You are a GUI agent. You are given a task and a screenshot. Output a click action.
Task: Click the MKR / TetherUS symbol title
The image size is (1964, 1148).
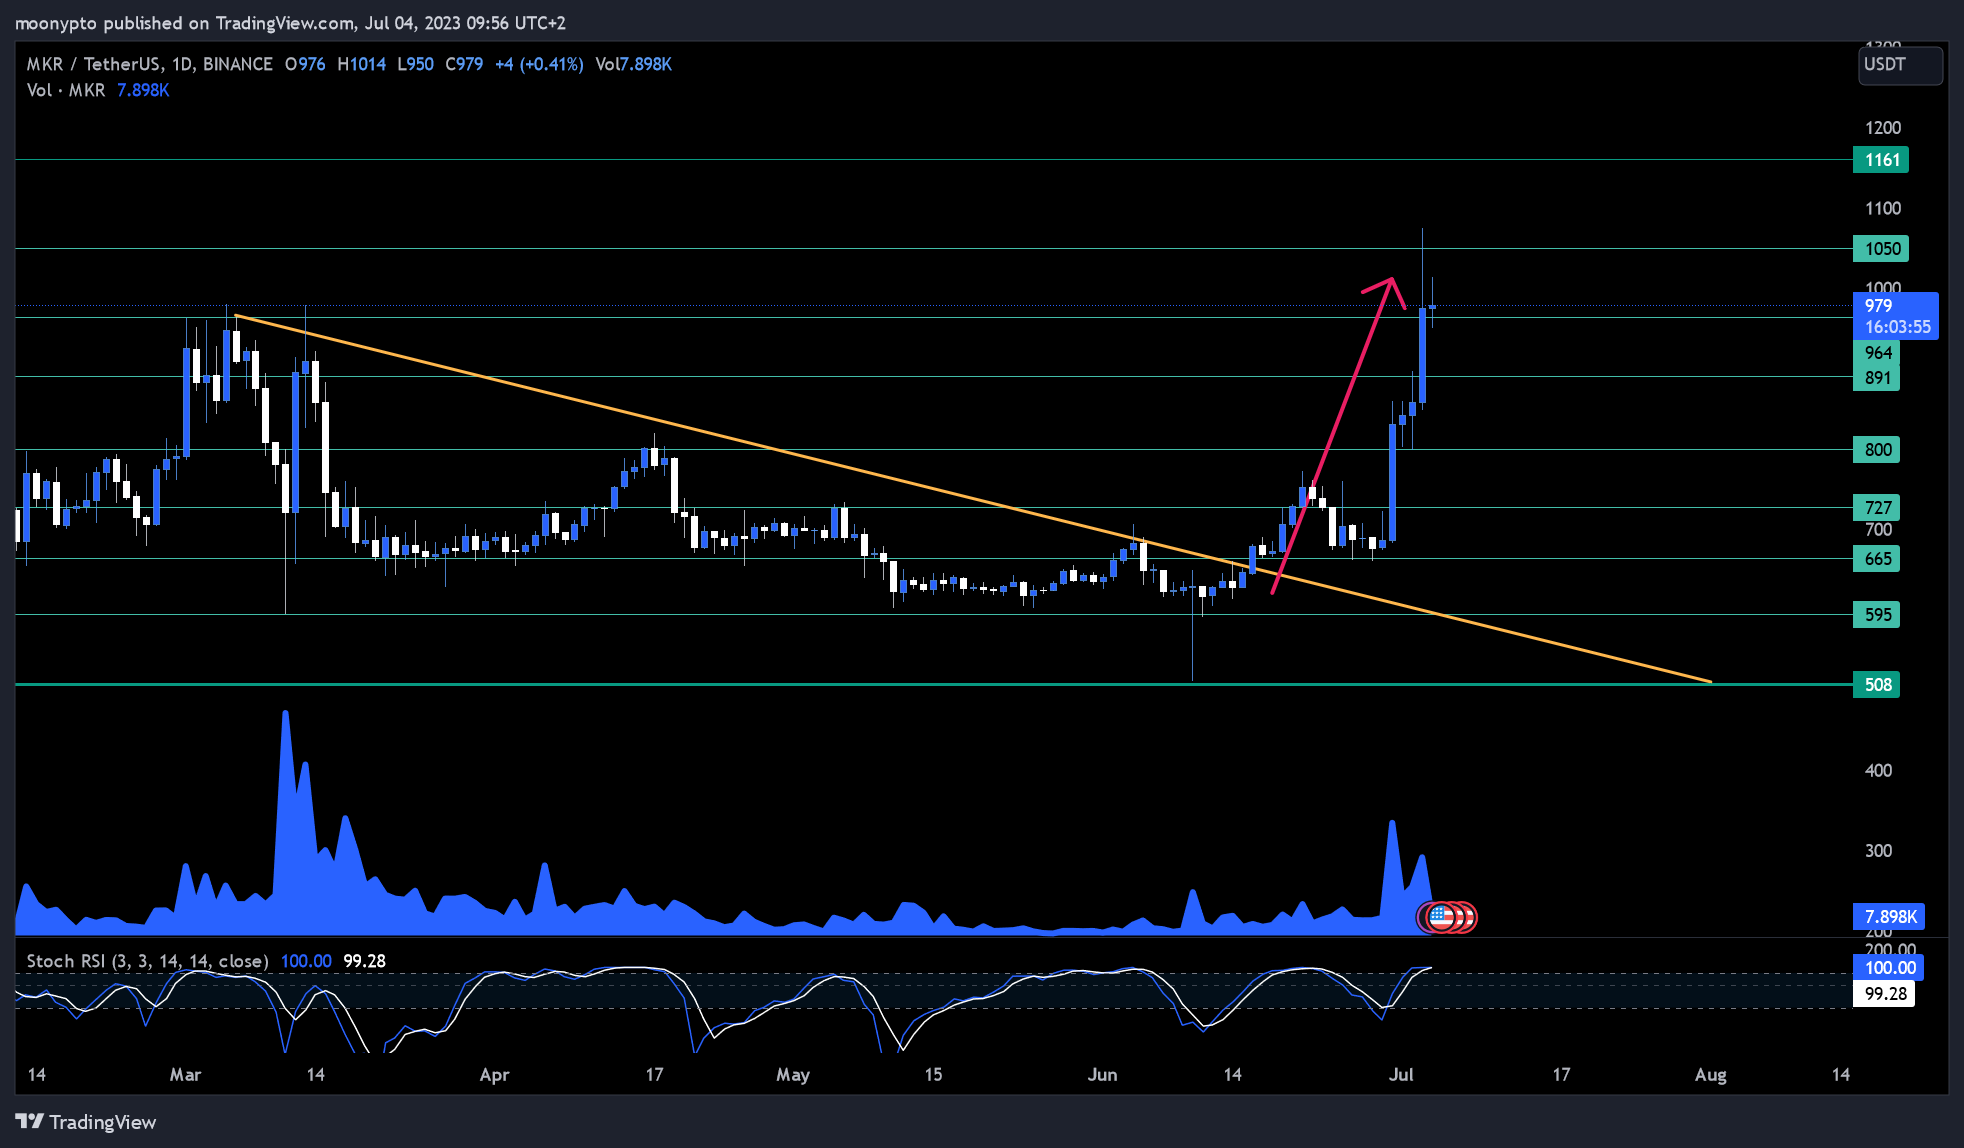coord(94,64)
